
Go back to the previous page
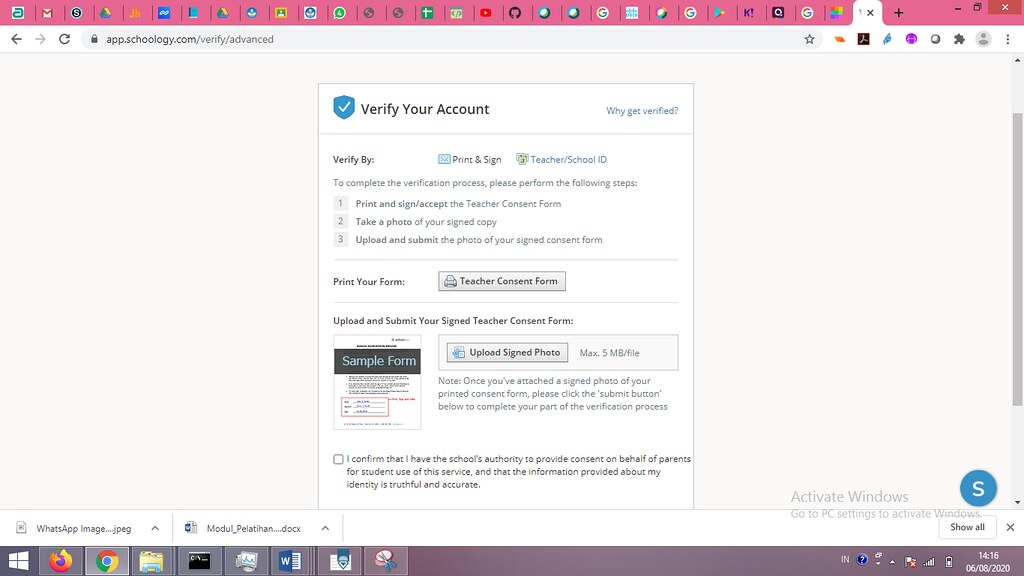[16, 39]
